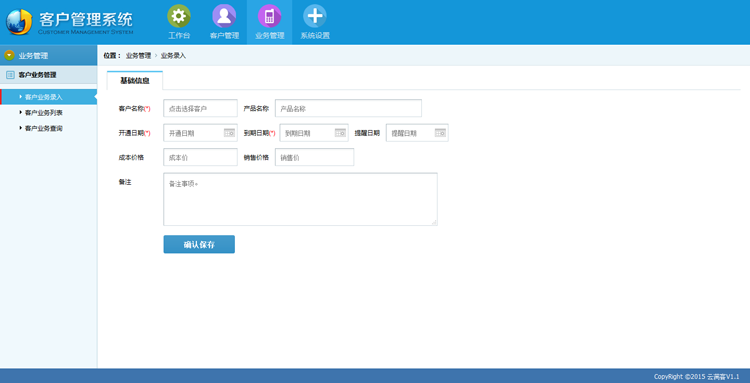Open the 客户管理 person icon

pos(224,16)
